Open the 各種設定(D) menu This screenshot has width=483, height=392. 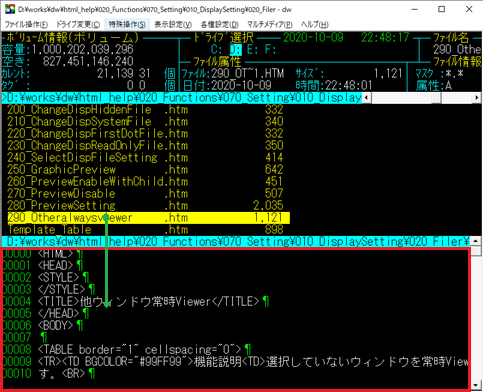(x=219, y=24)
